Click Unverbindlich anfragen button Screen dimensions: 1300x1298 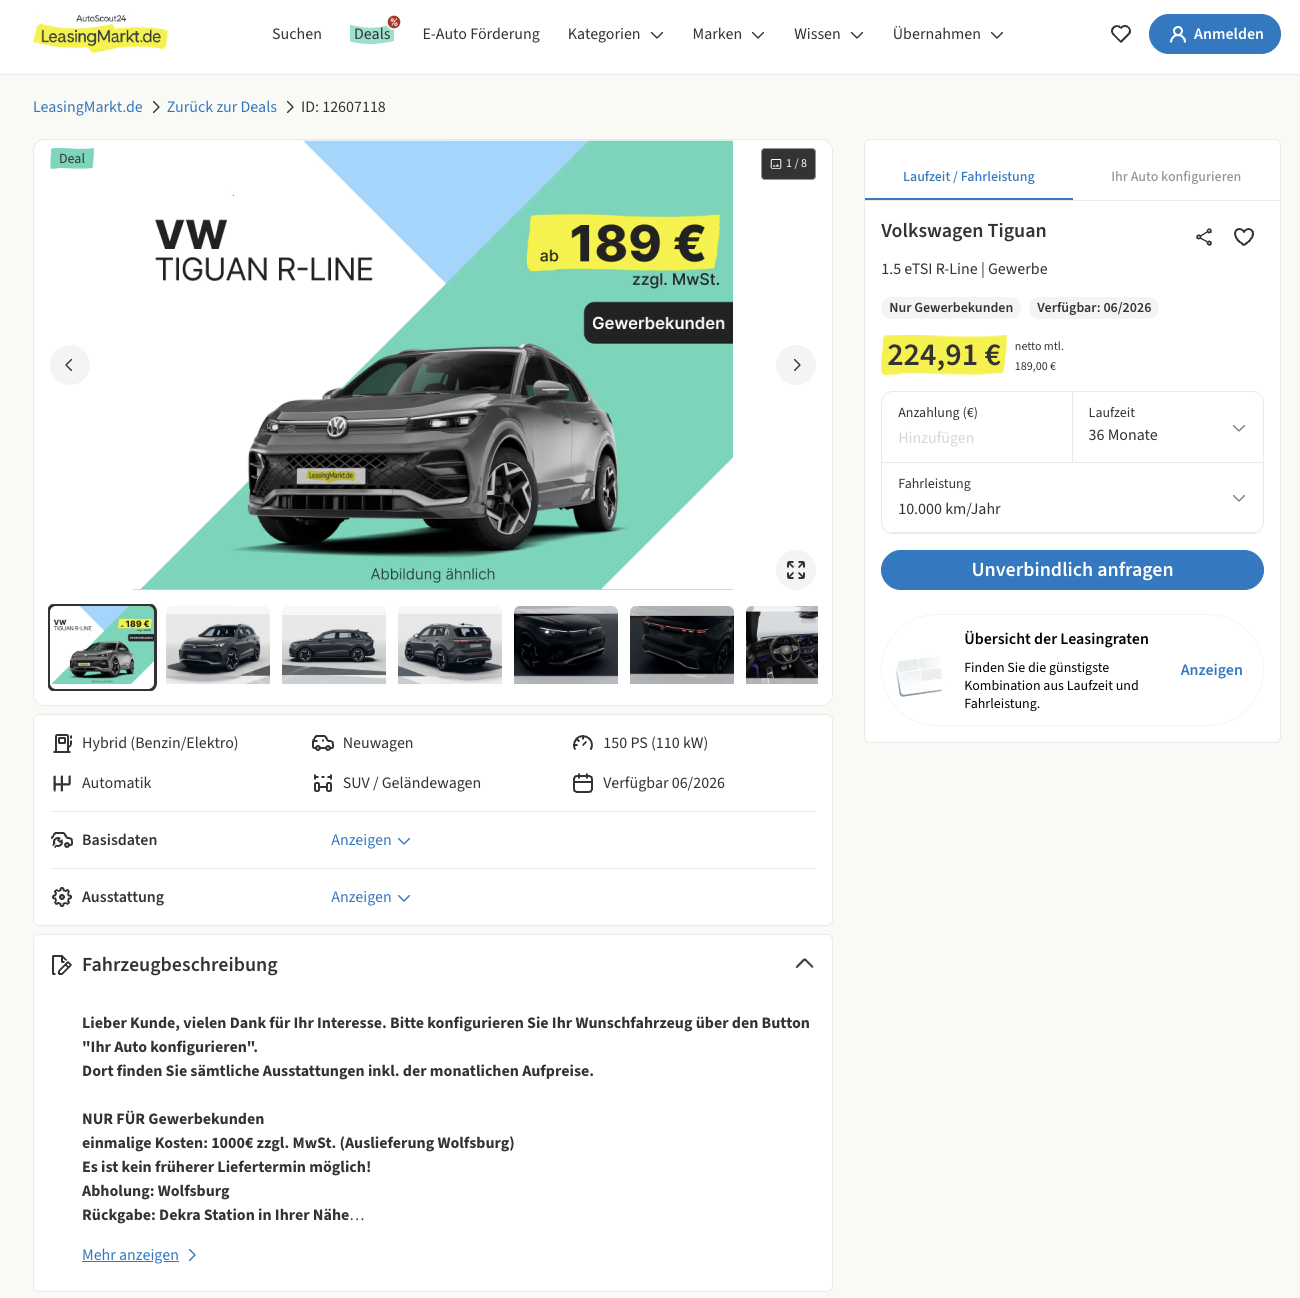1072,570
